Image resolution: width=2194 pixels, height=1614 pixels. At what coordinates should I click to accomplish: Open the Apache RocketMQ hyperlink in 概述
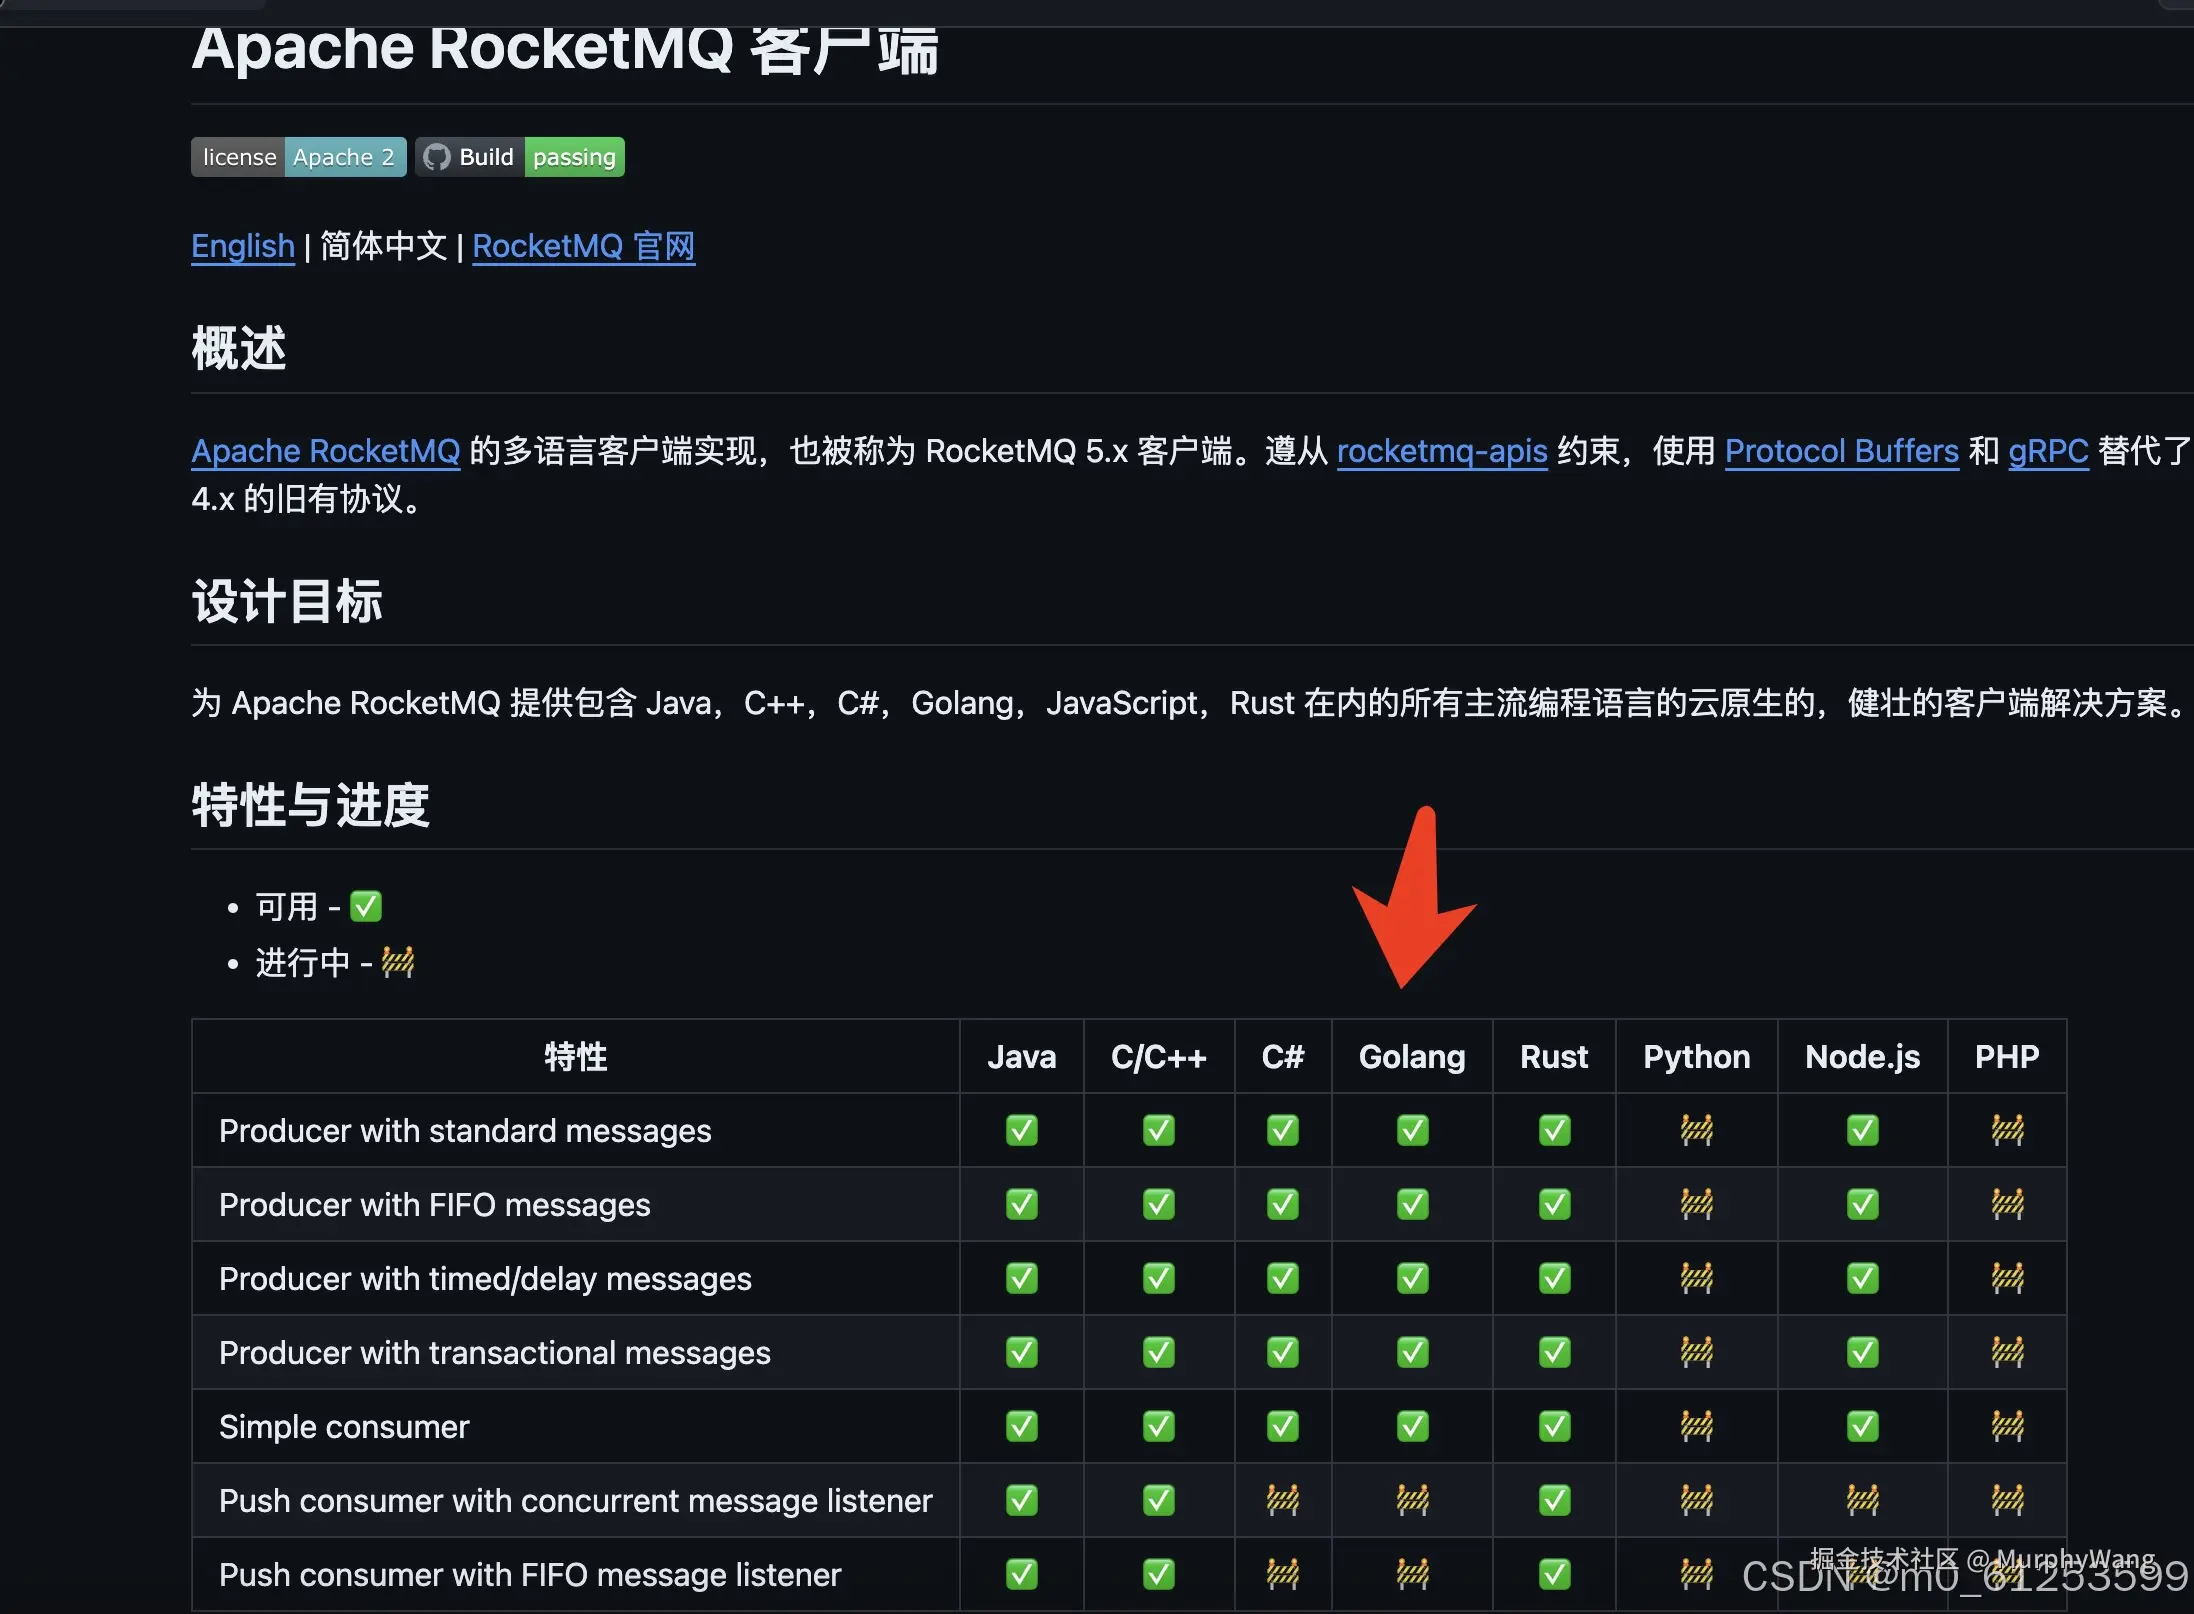click(x=325, y=451)
